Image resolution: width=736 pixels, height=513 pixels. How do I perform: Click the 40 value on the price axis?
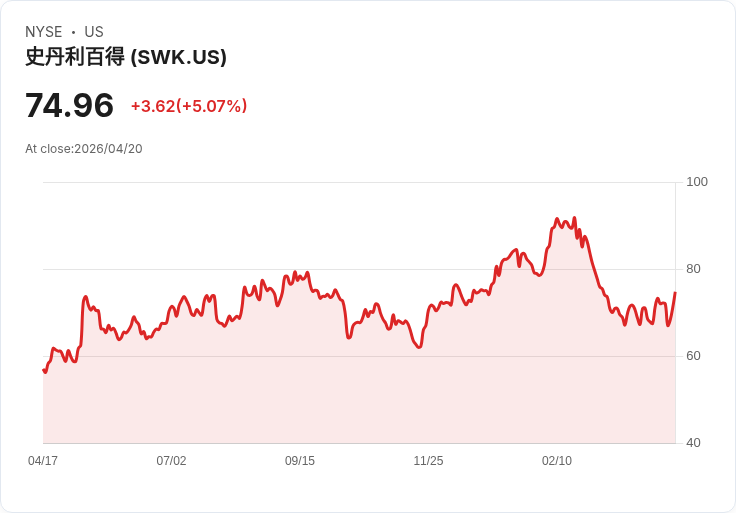tap(693, 443)
